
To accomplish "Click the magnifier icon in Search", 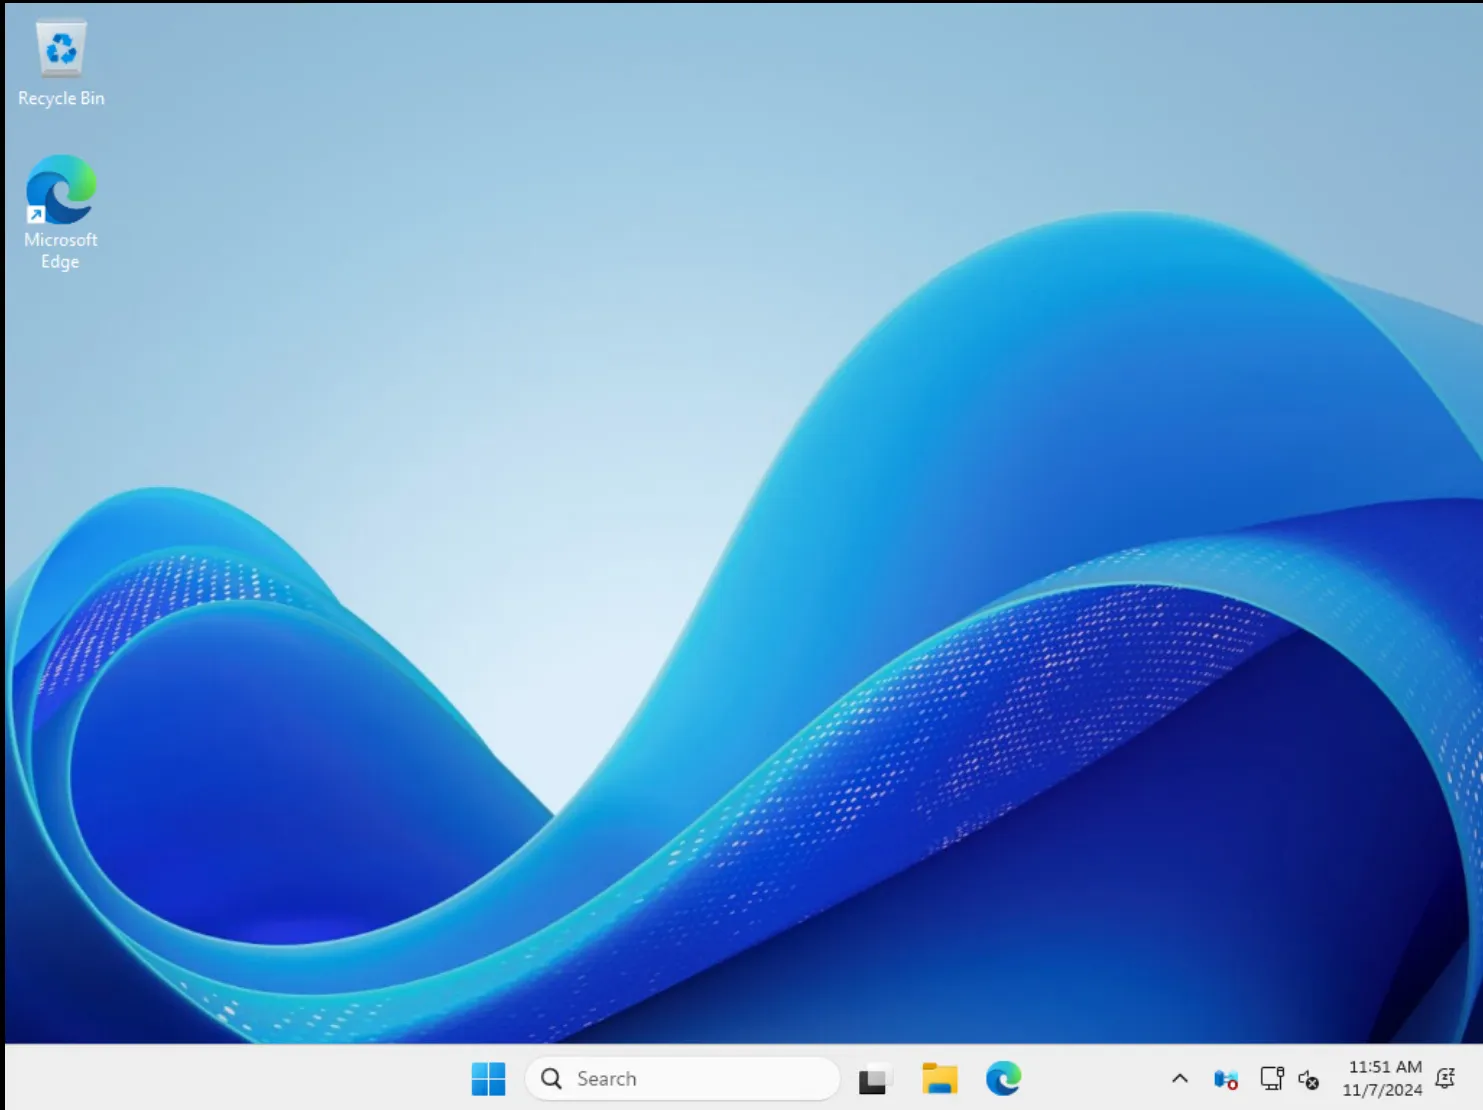I will point(550,1078).
